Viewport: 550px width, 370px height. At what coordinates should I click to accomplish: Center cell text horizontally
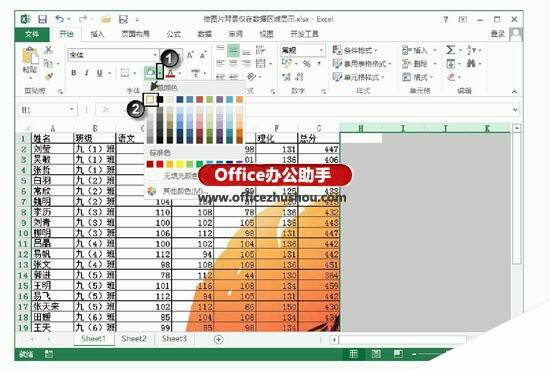[x=233, y=63]
